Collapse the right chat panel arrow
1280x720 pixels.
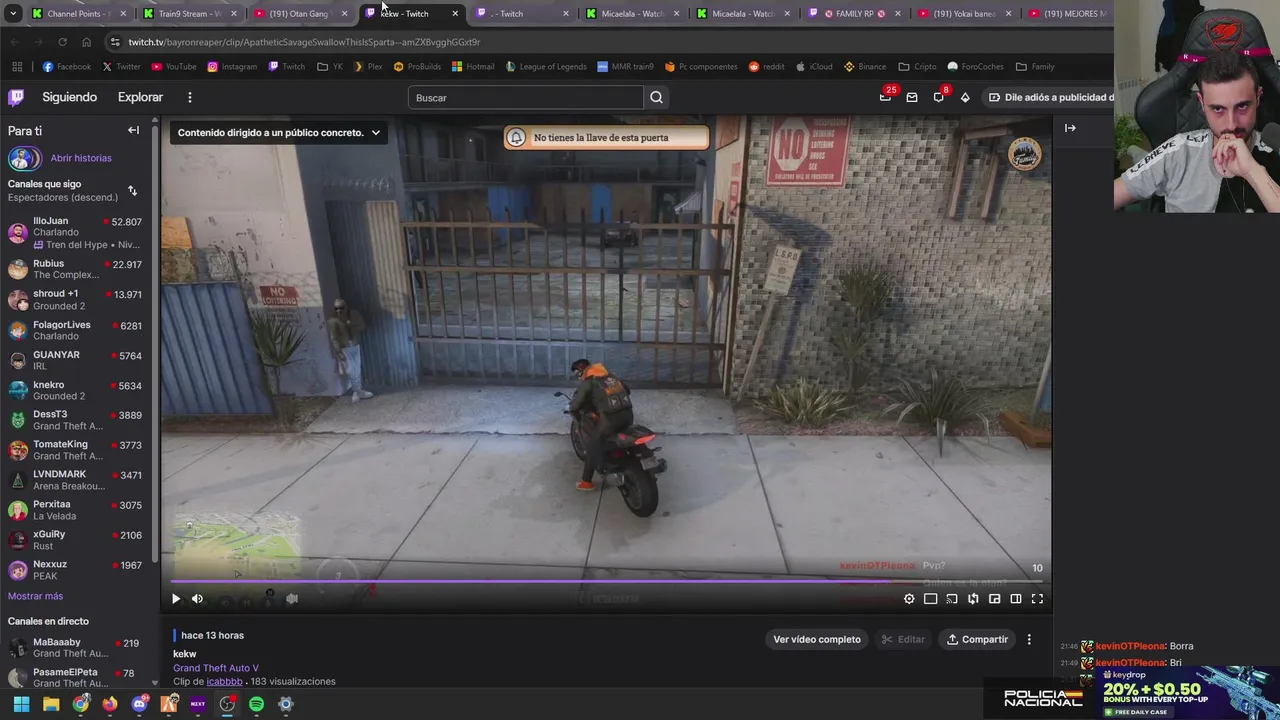tap(1070, 128)
